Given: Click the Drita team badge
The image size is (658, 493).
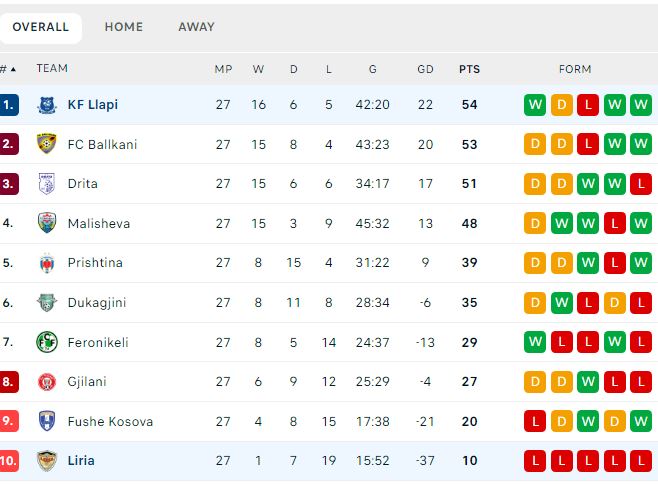Looking at the screenshot, I should coord(47,184).
